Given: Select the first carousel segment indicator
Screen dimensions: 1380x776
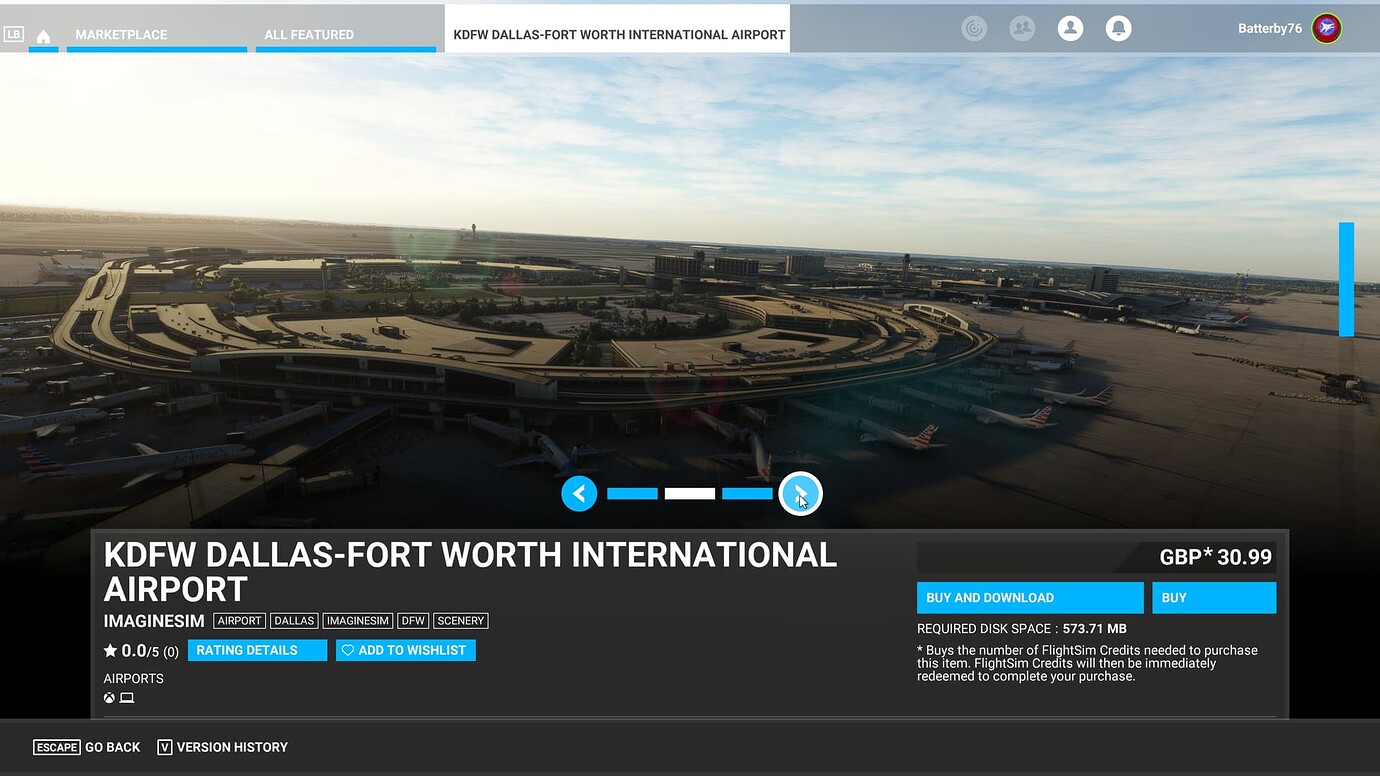Looking at the screenshot, I should [x=632, y=493].
